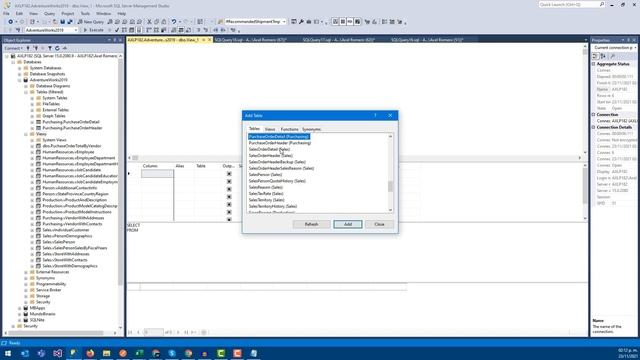Click the Visual Studio icon in taskbar
The height and width of the screenshot is (360, 640).
58,353
